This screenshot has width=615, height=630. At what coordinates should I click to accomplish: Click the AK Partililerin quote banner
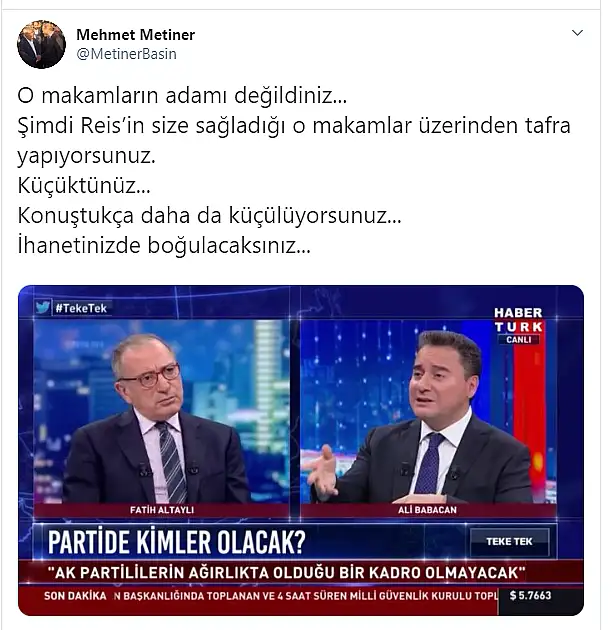(x=286, y=573)
